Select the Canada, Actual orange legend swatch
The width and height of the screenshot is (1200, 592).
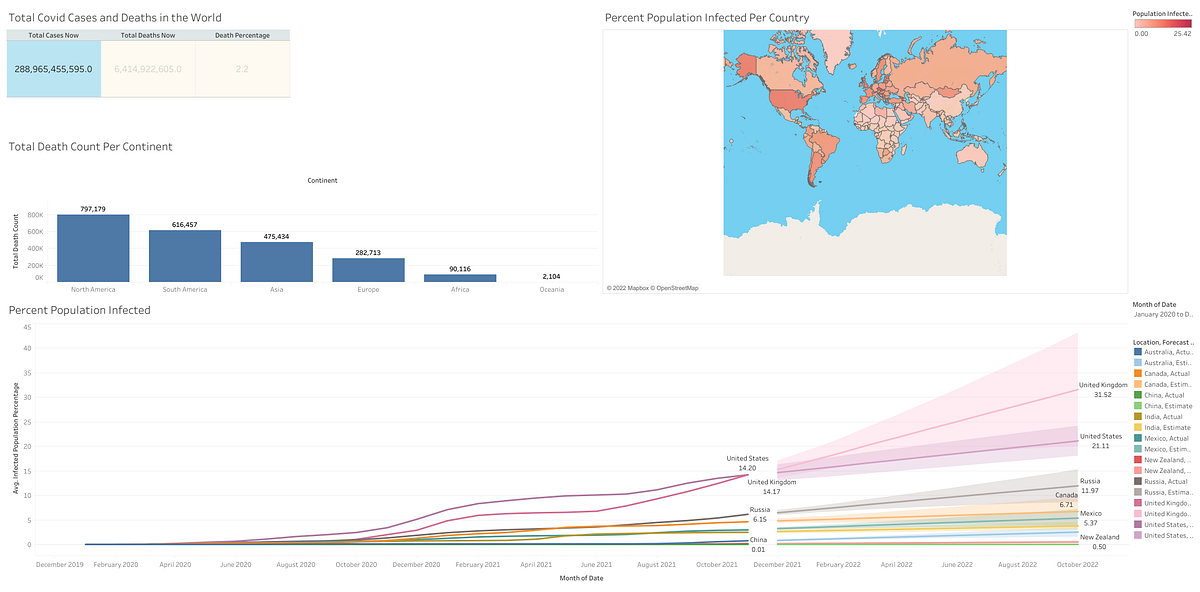pyautogui.click(x=1138, y=374)
